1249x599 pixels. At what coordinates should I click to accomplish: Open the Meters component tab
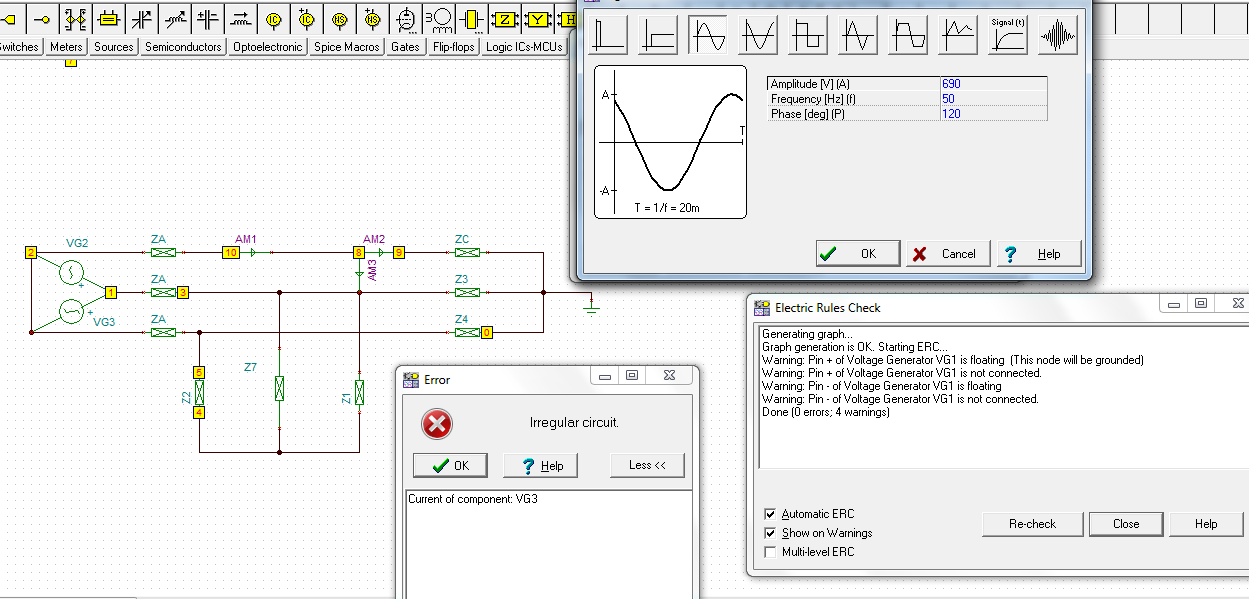coord(66,47)
